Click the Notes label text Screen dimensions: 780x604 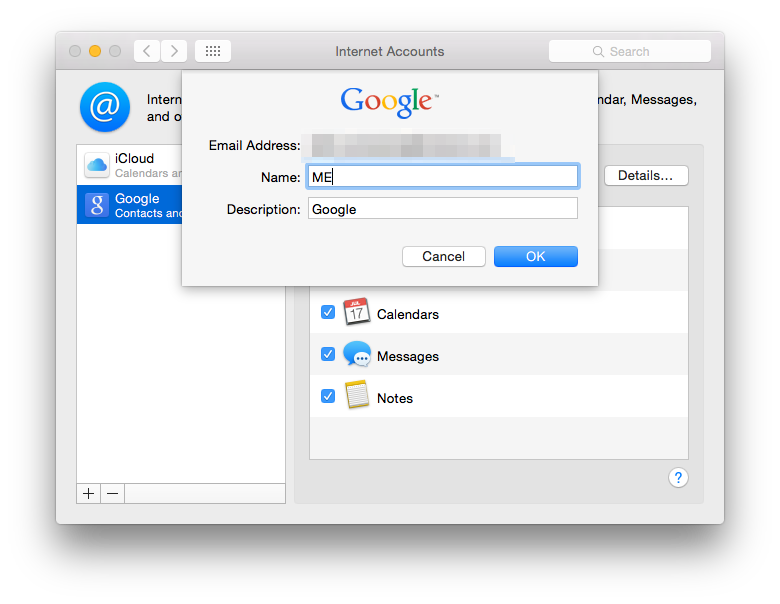point(395,399)
